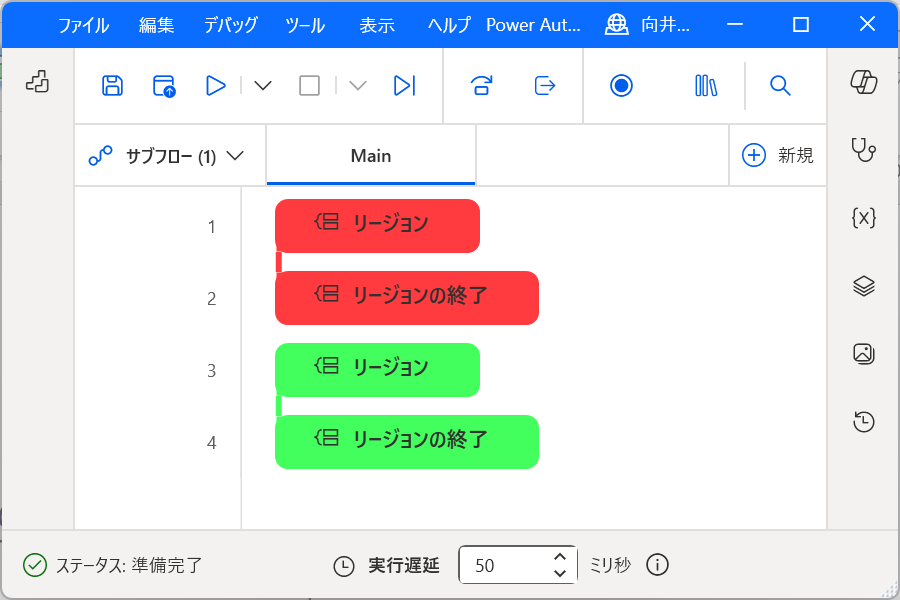
Task: Open the flow checker stethoscope icon
Action: point(863,150)
